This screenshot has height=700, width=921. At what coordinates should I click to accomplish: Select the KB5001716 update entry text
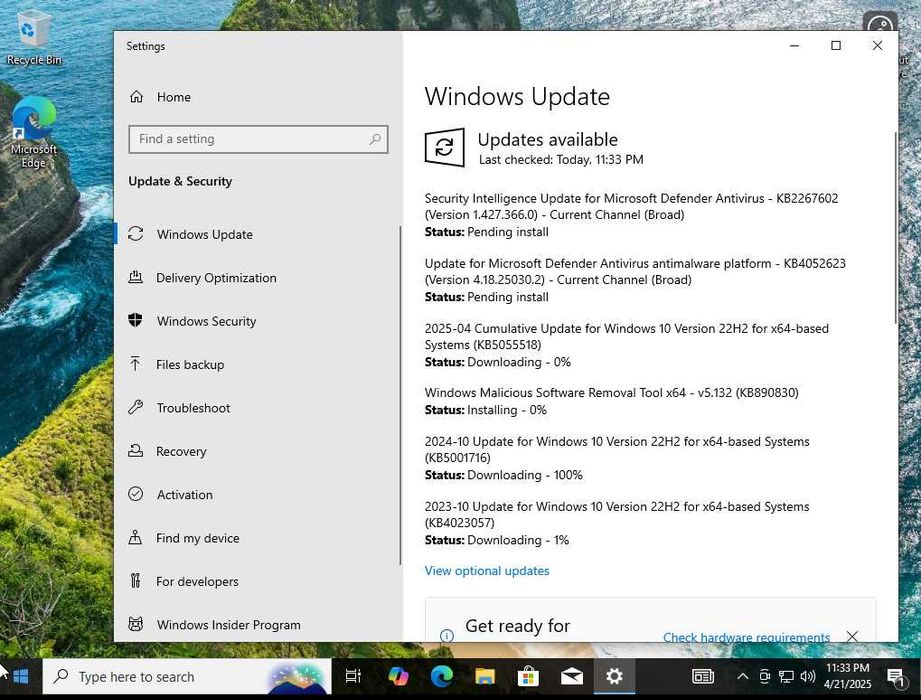(x=617, y=450)
